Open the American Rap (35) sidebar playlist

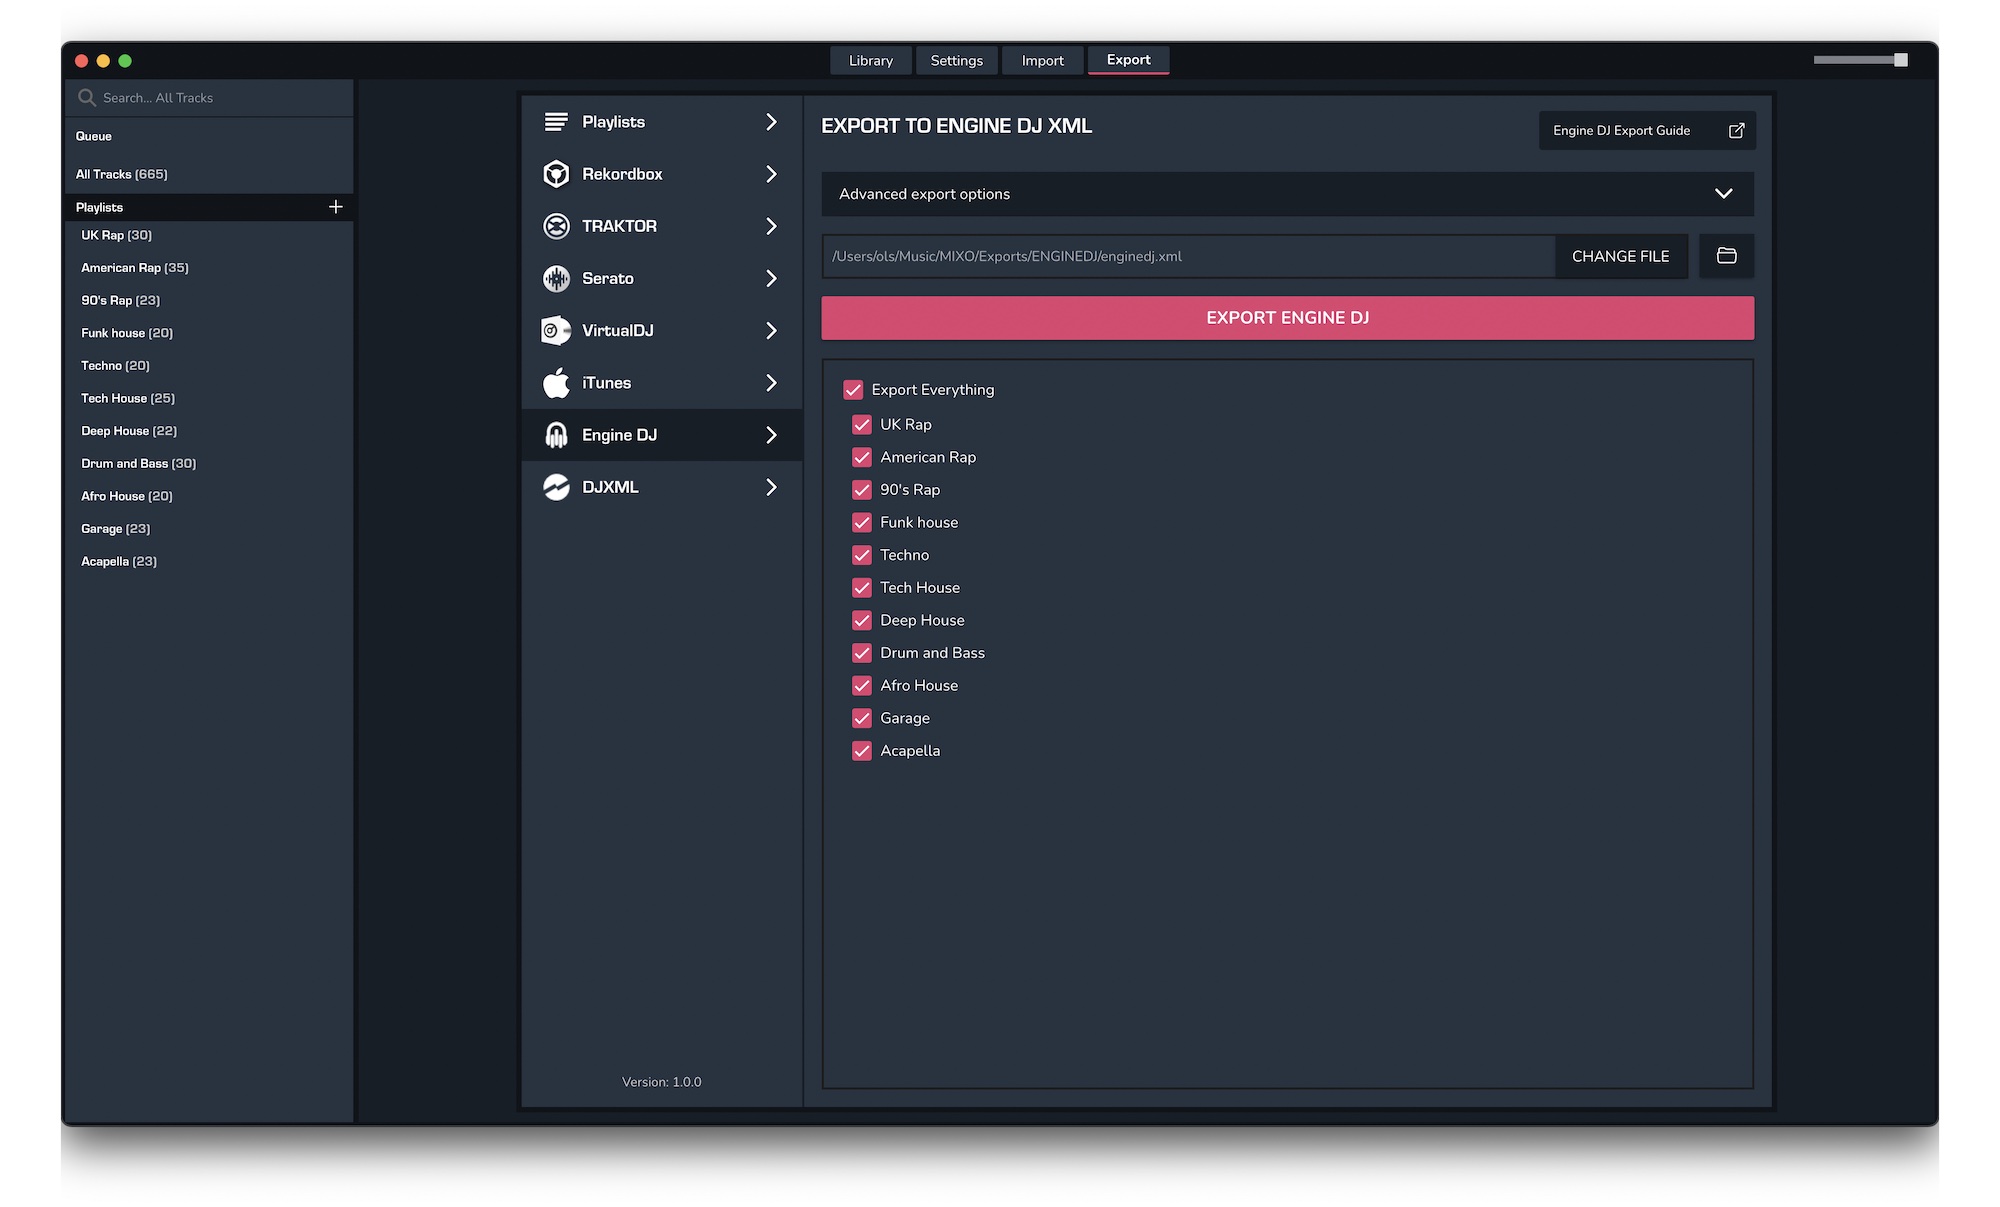pos(135,268)
